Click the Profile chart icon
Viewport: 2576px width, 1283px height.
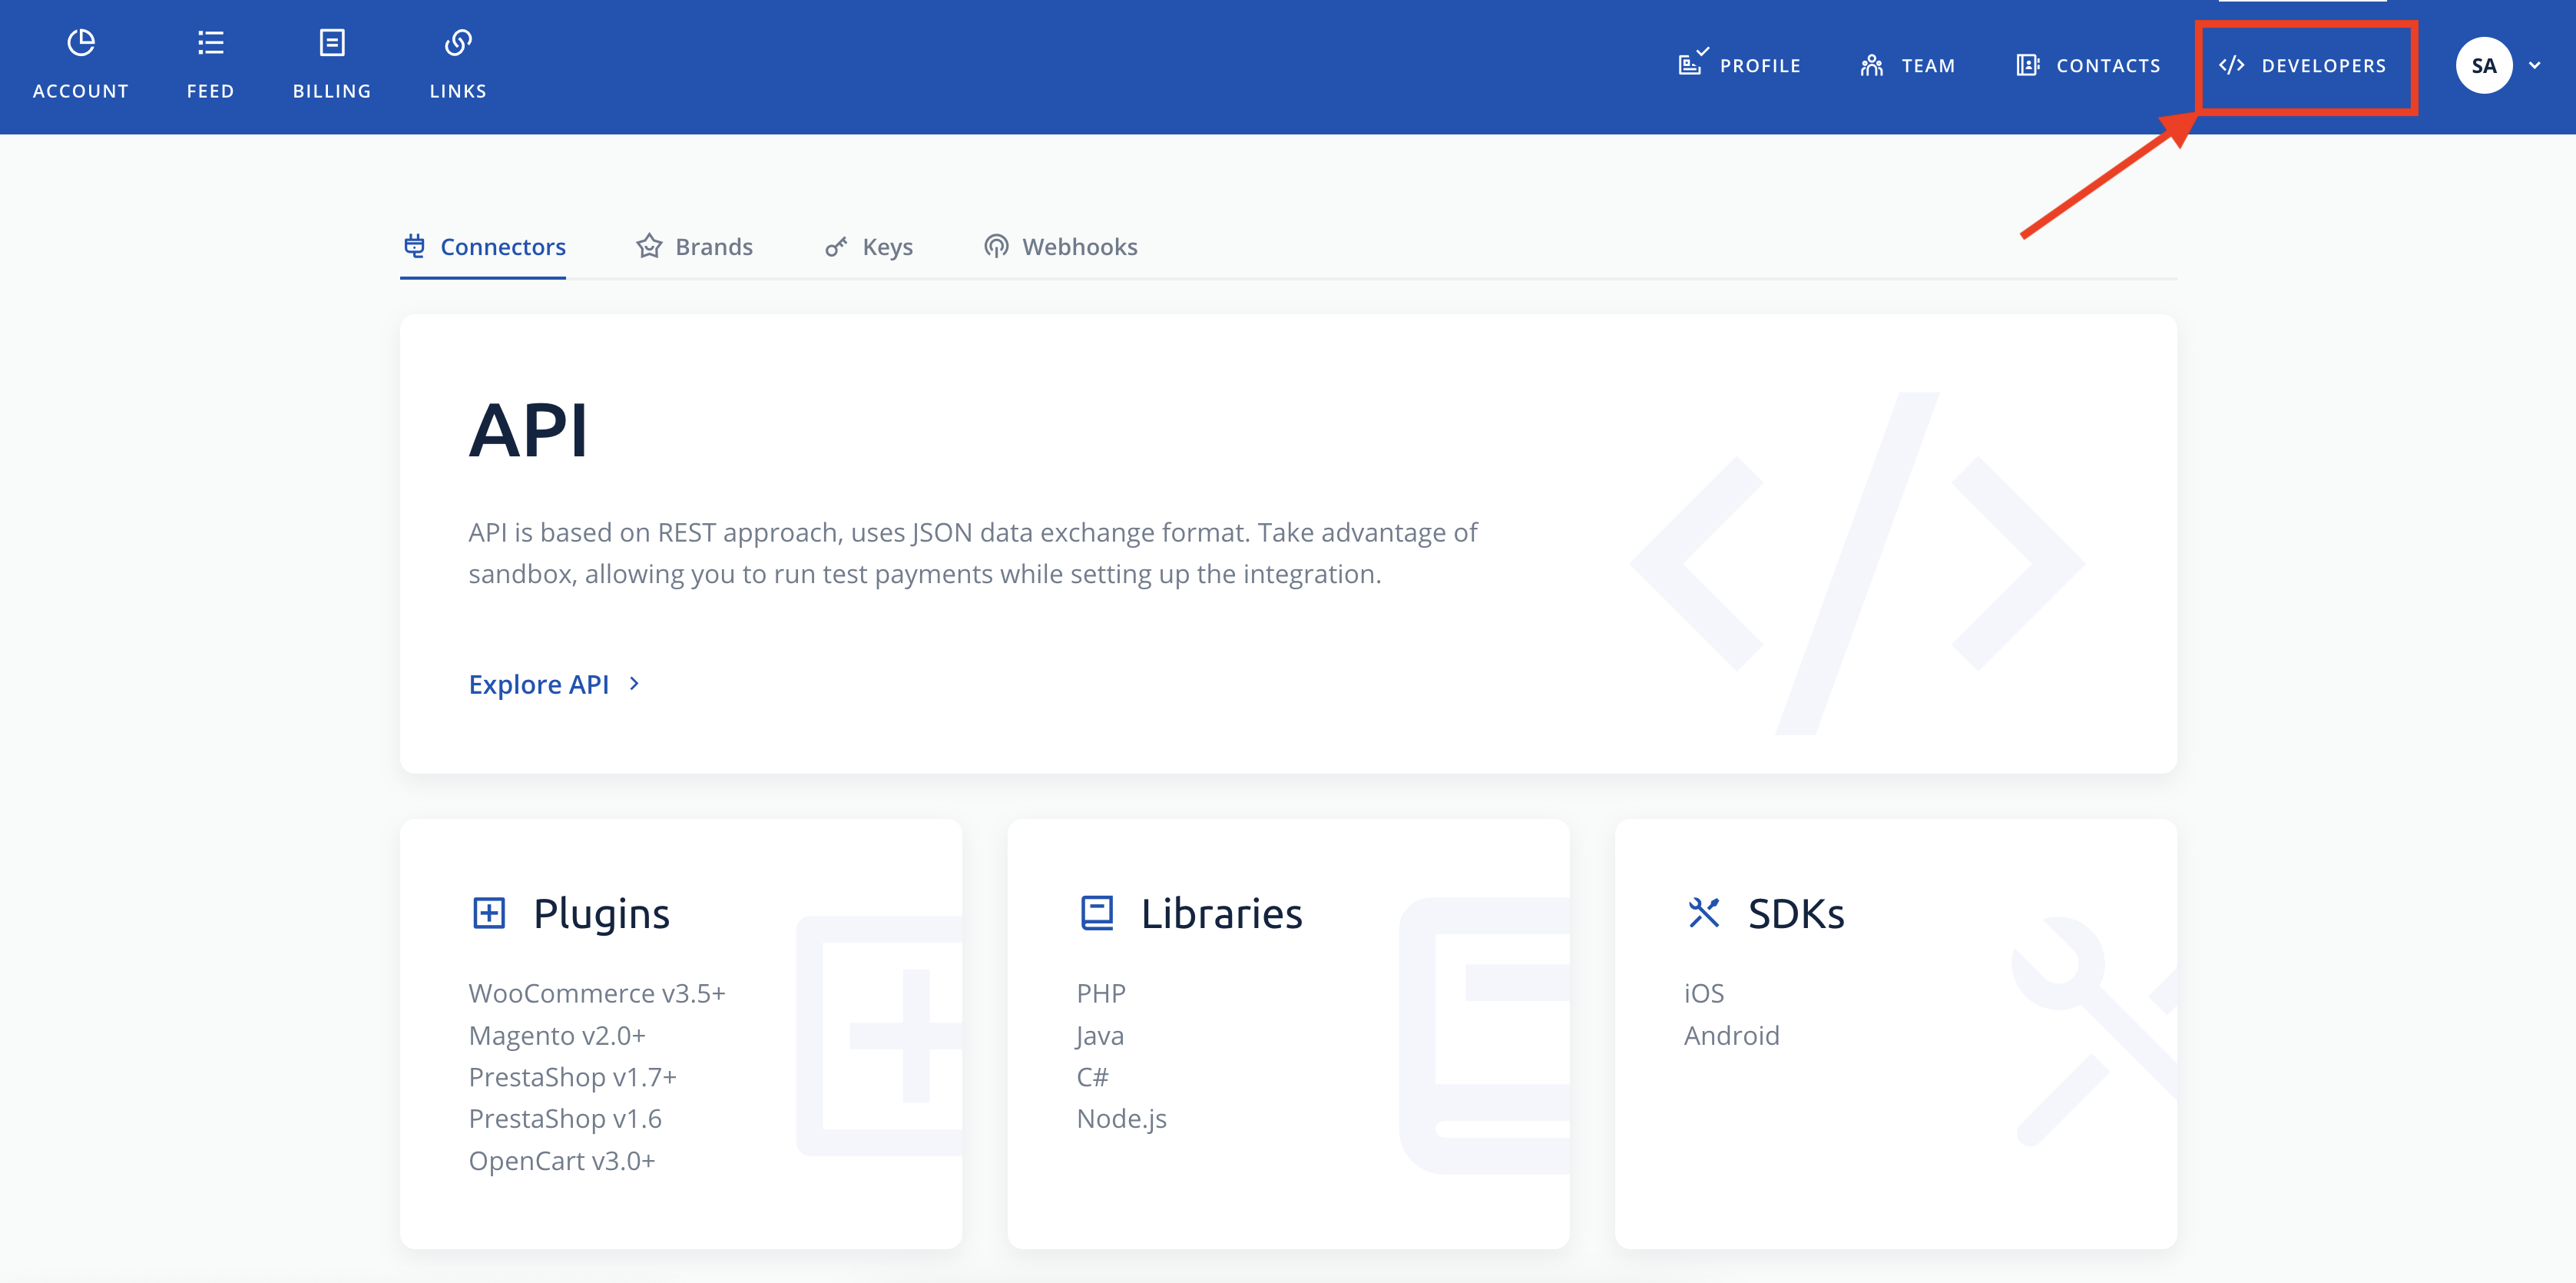[x=1692, y=63]
